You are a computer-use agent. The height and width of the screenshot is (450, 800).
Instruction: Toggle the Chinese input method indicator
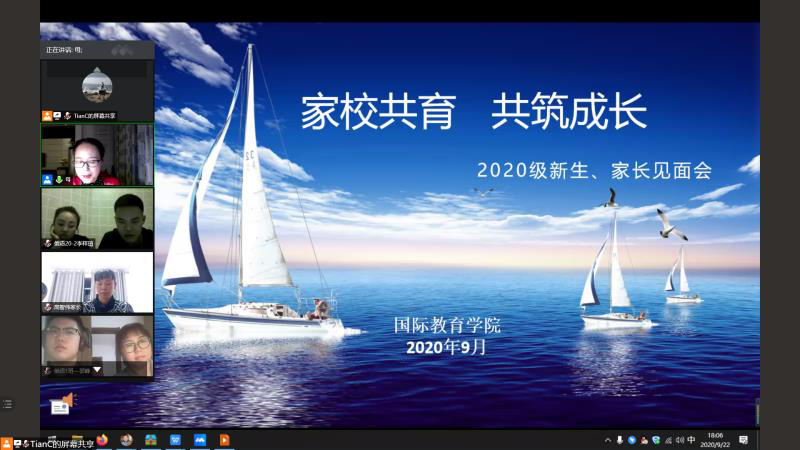692,440
